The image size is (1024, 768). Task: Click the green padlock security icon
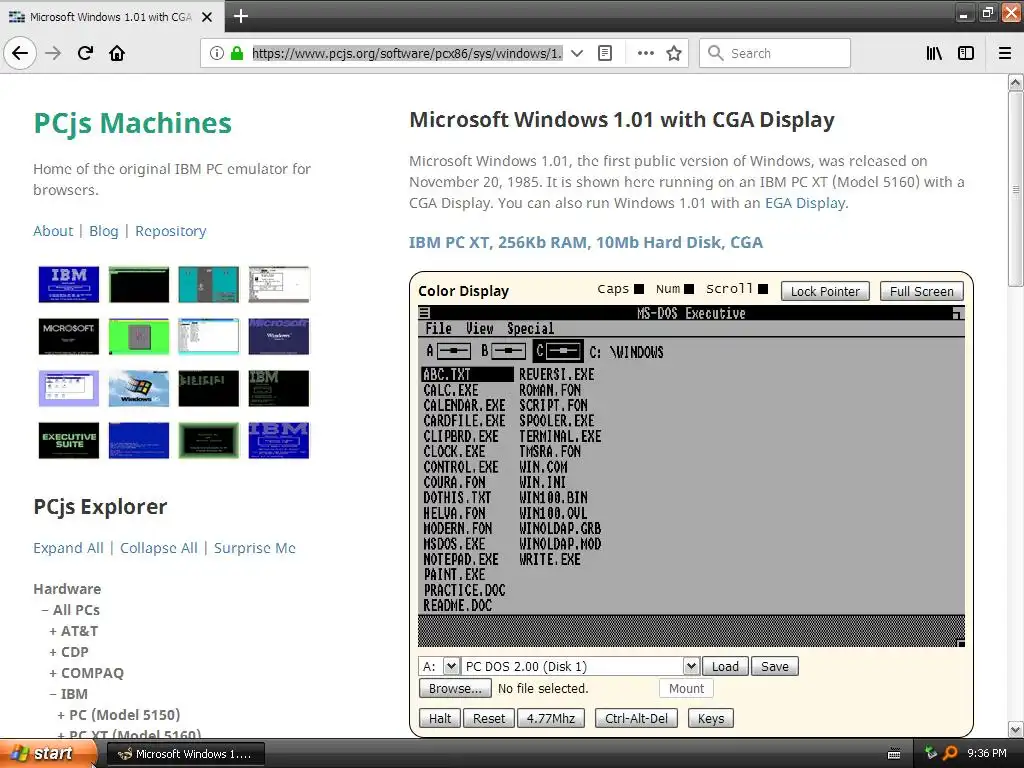tap(237, 53)
